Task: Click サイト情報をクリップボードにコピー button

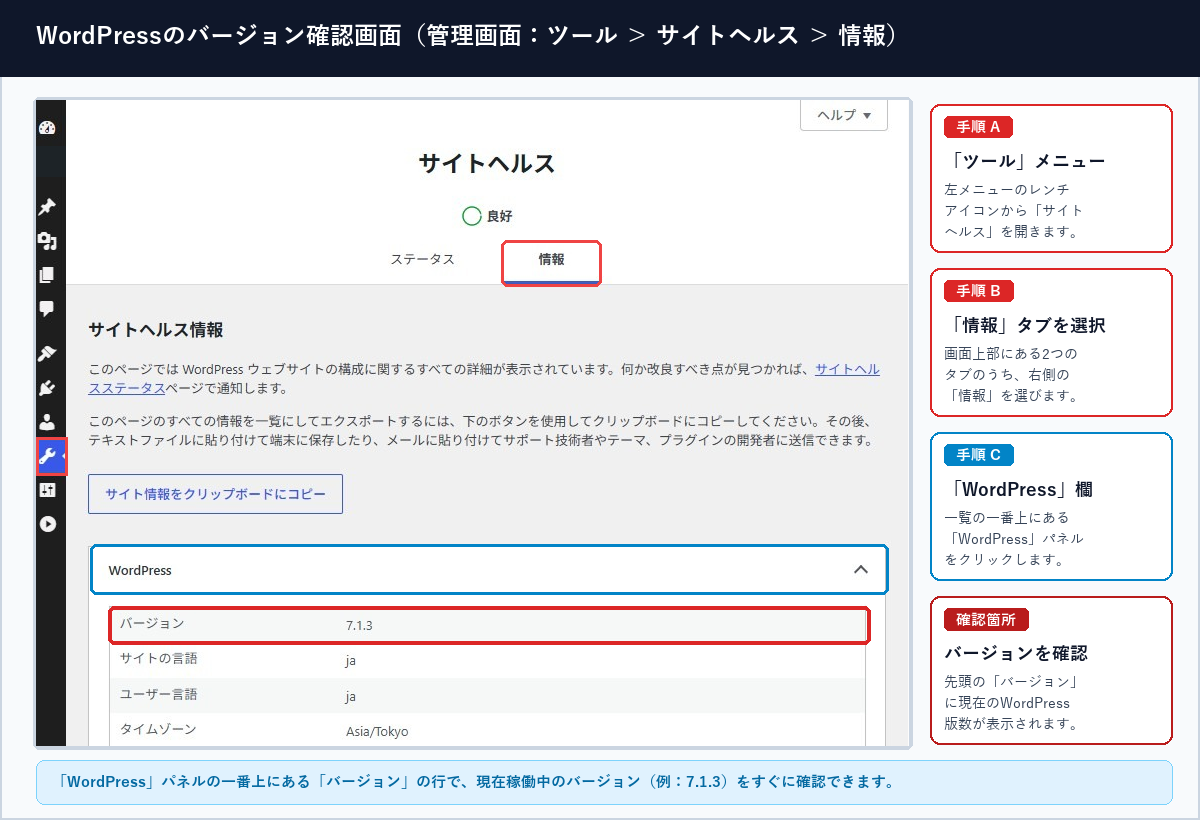Action: [x=215, y=494]
